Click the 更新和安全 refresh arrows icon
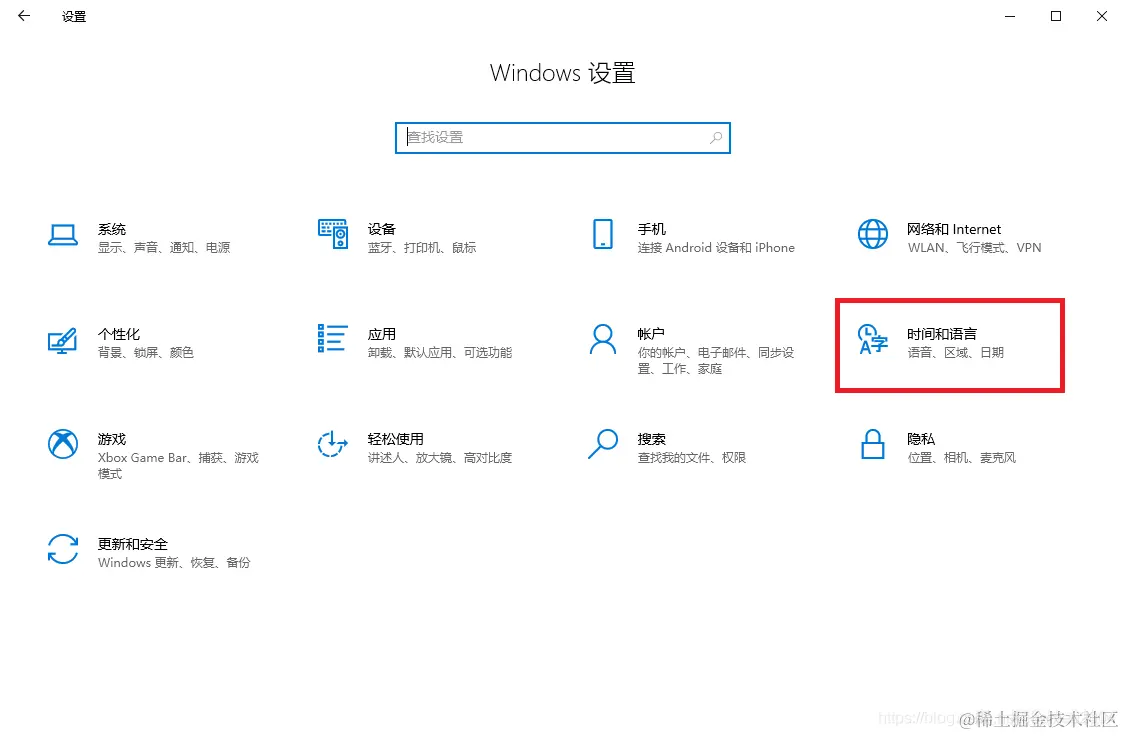This screenshot has height=736, width=1125. 63,549
